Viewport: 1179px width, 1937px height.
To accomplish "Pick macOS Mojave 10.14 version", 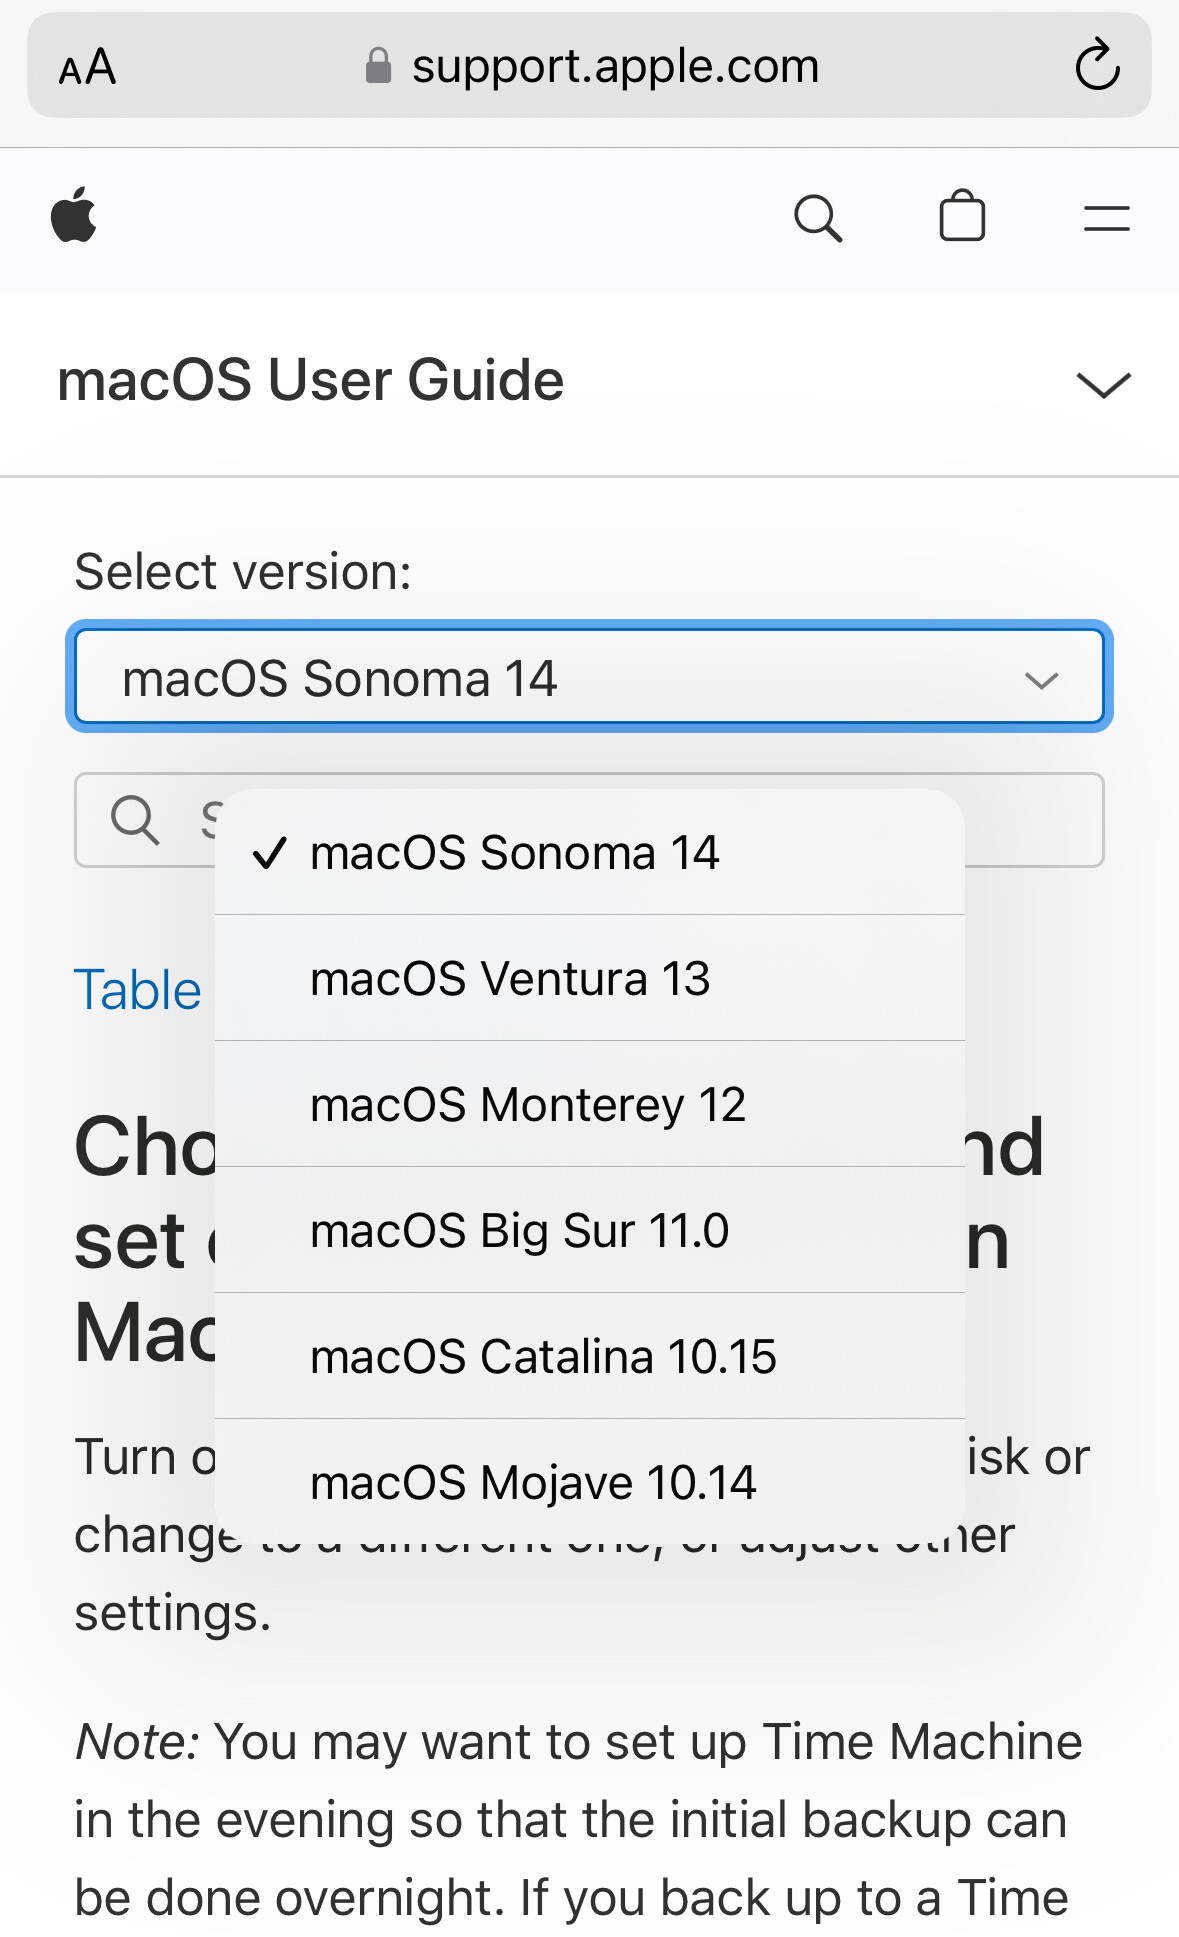I will click(x=533, y=1483).
